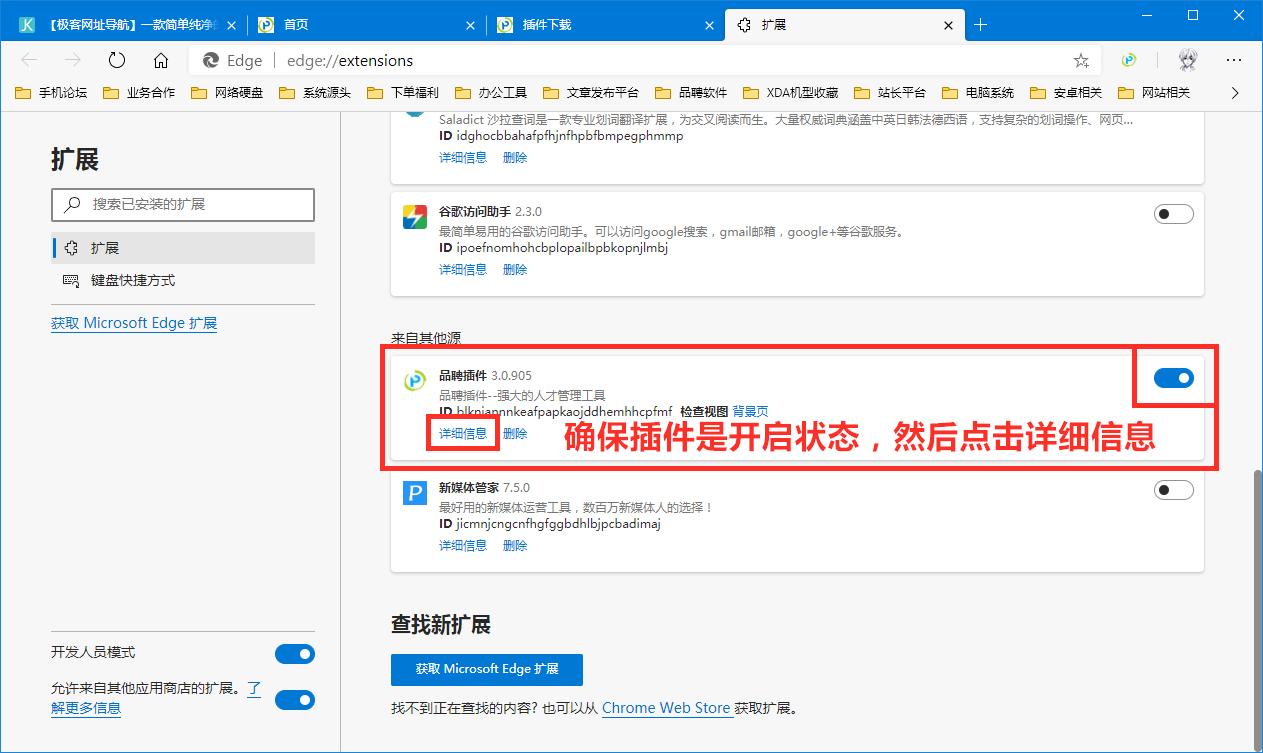Expand the favorites bar overflow chevron
1263x753 pixels.
click(x=1235, y=92)
